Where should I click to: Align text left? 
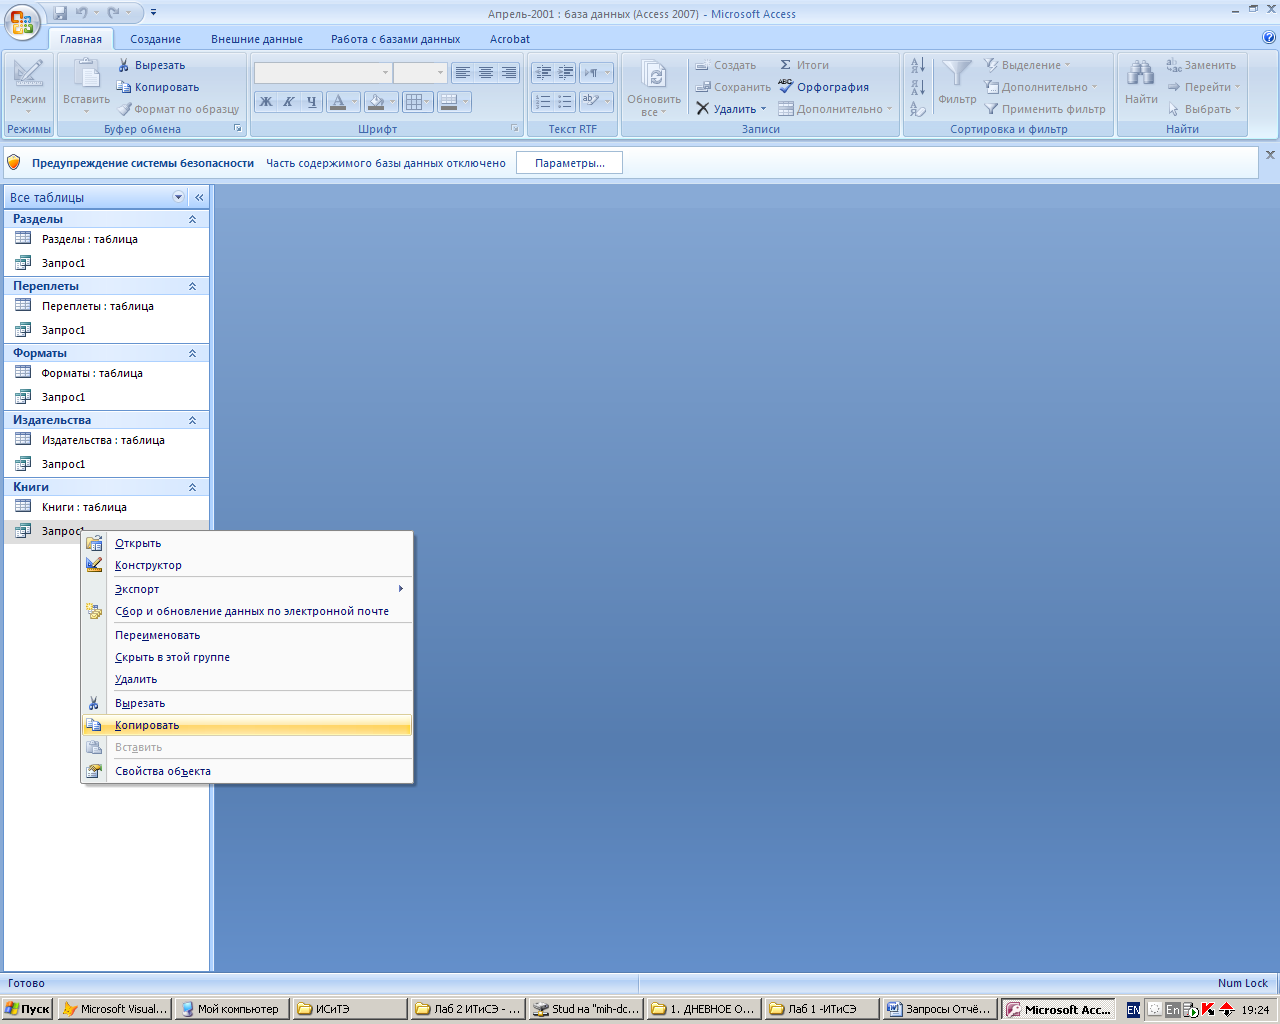462,73
